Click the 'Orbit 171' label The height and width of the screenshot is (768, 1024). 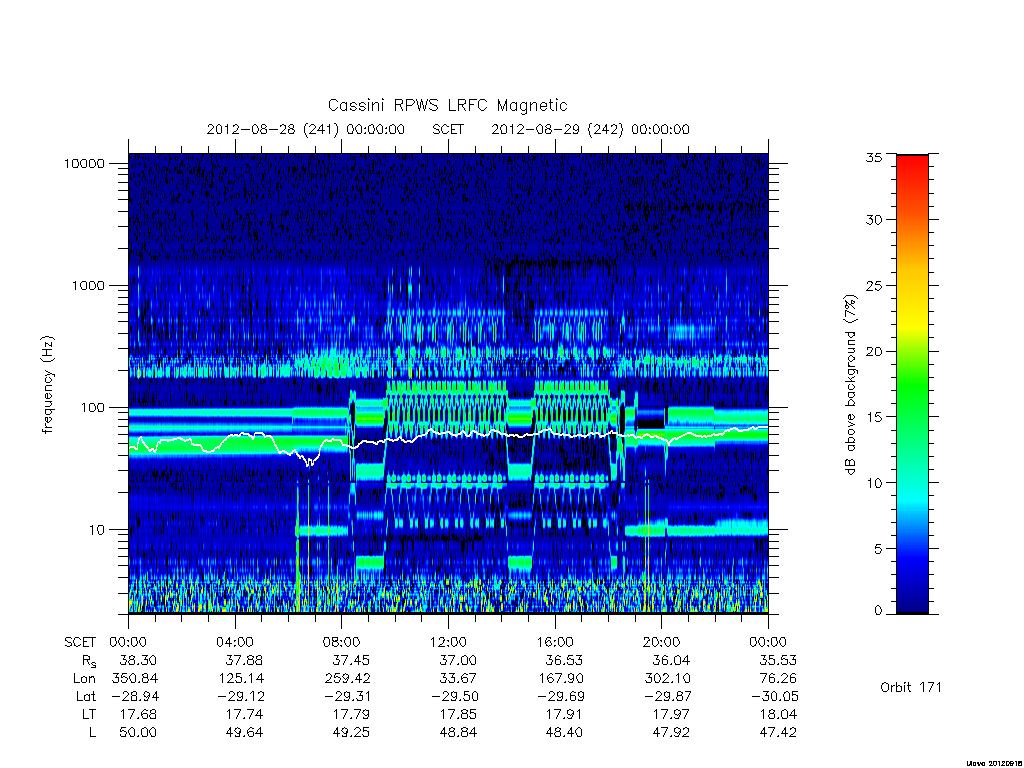pyautogui.click(x=911, y=687)
